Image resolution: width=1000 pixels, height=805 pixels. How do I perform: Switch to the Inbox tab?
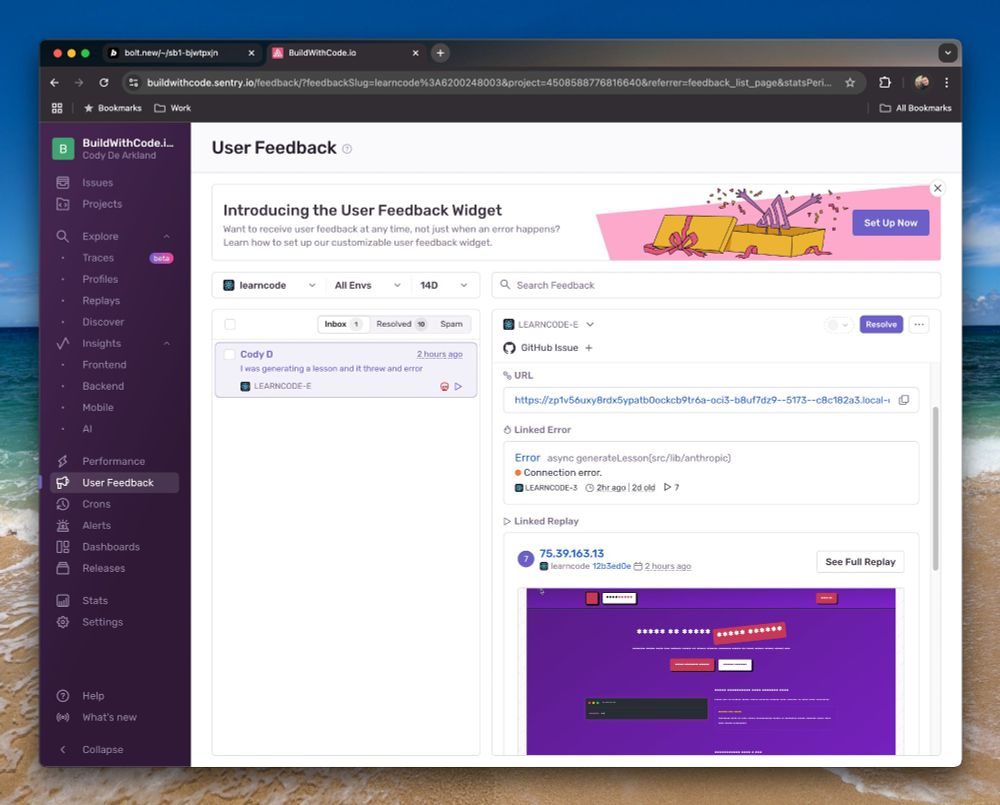tap(343, 324)
